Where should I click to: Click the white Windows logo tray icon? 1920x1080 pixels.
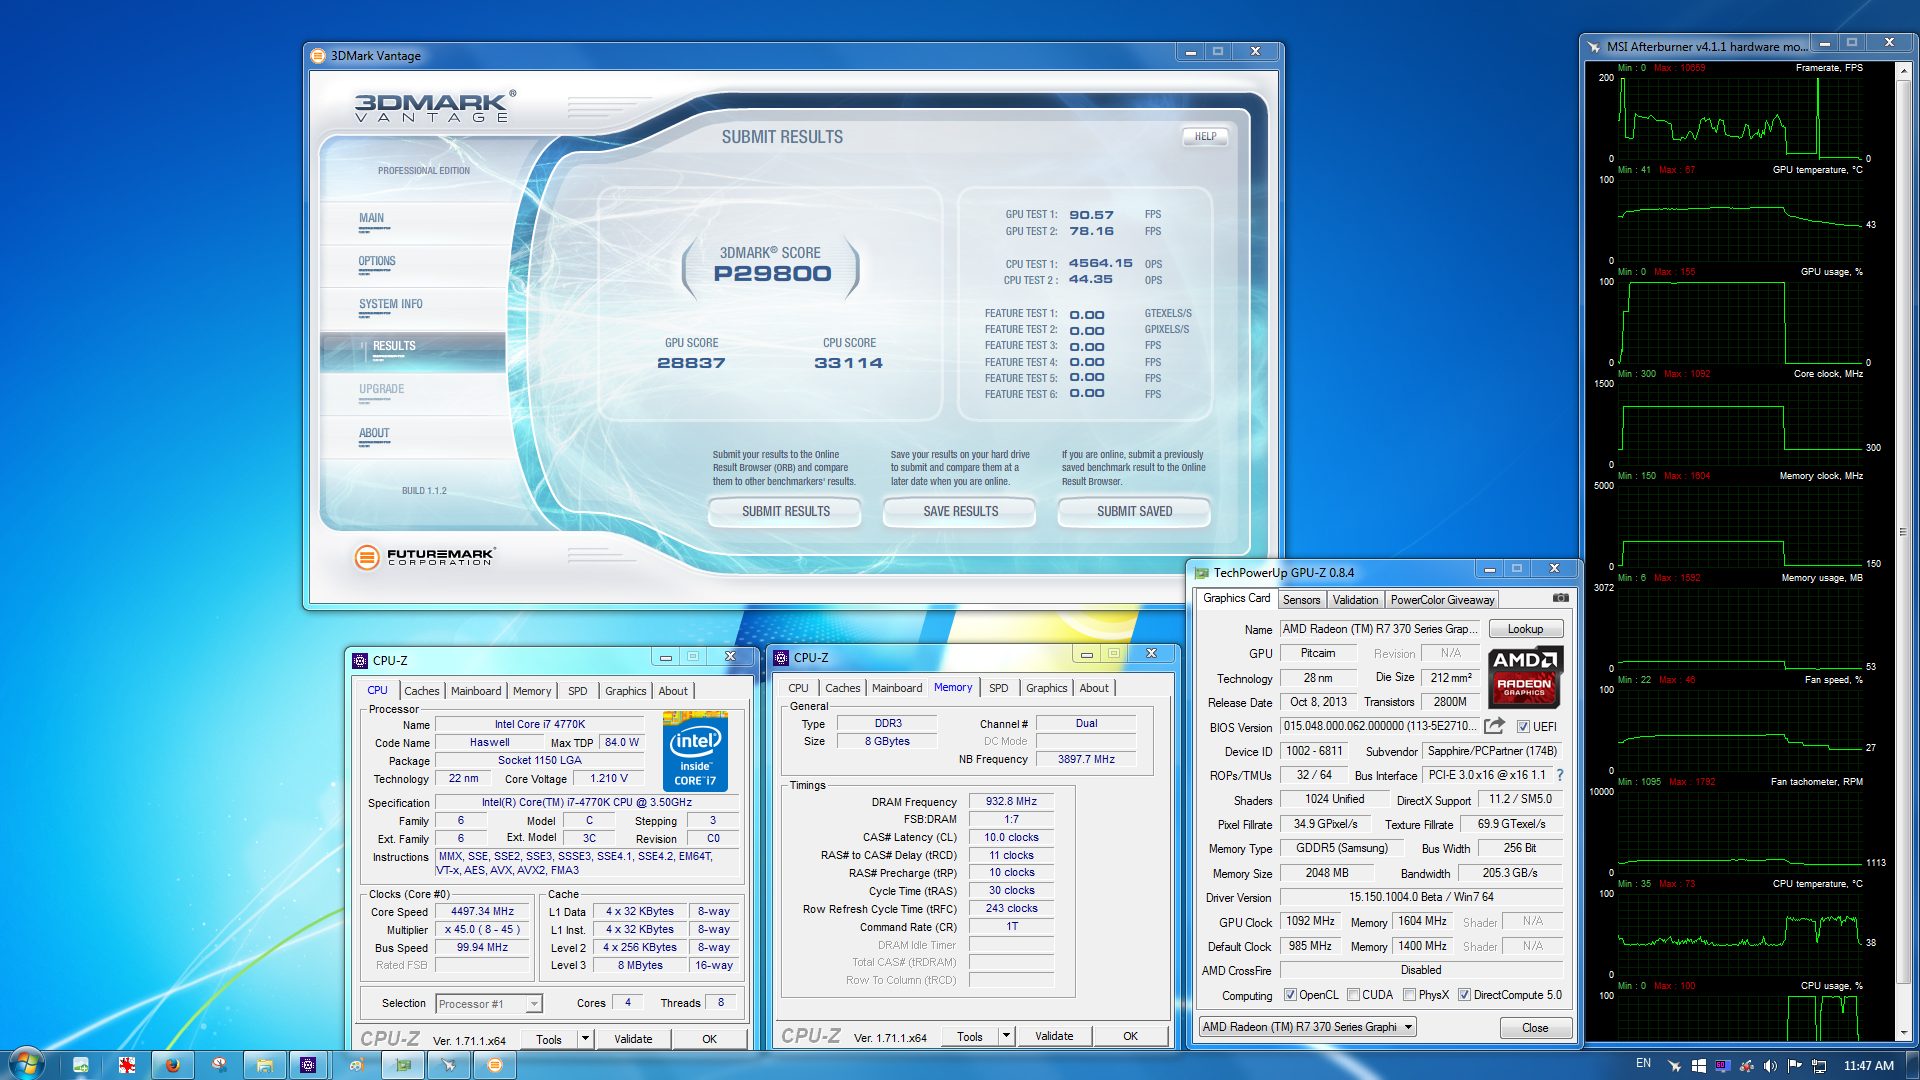(x=1698, y=1066)
